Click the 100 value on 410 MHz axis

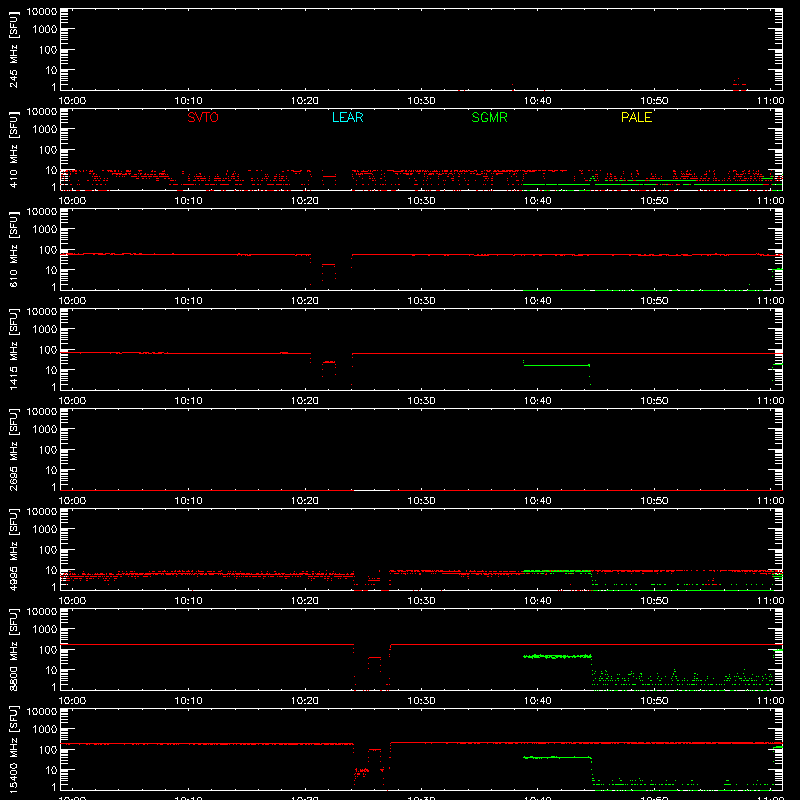point(48,150)
